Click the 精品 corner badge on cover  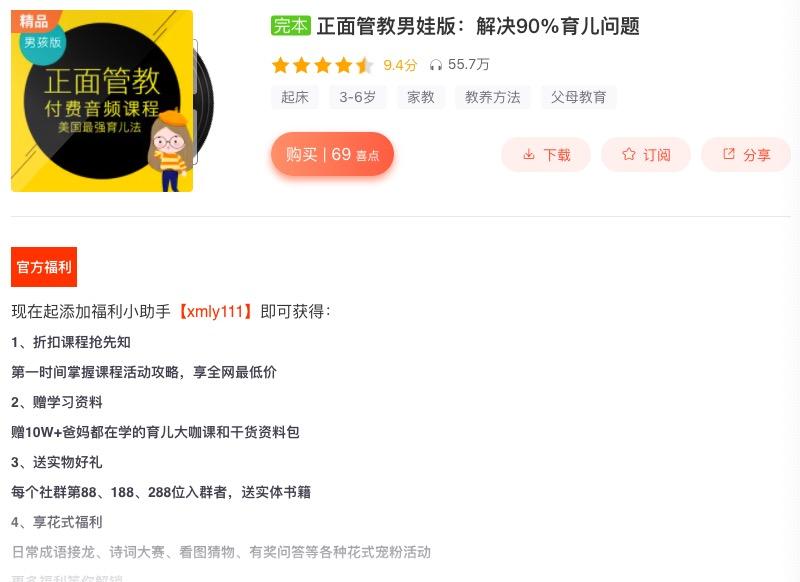34,21
